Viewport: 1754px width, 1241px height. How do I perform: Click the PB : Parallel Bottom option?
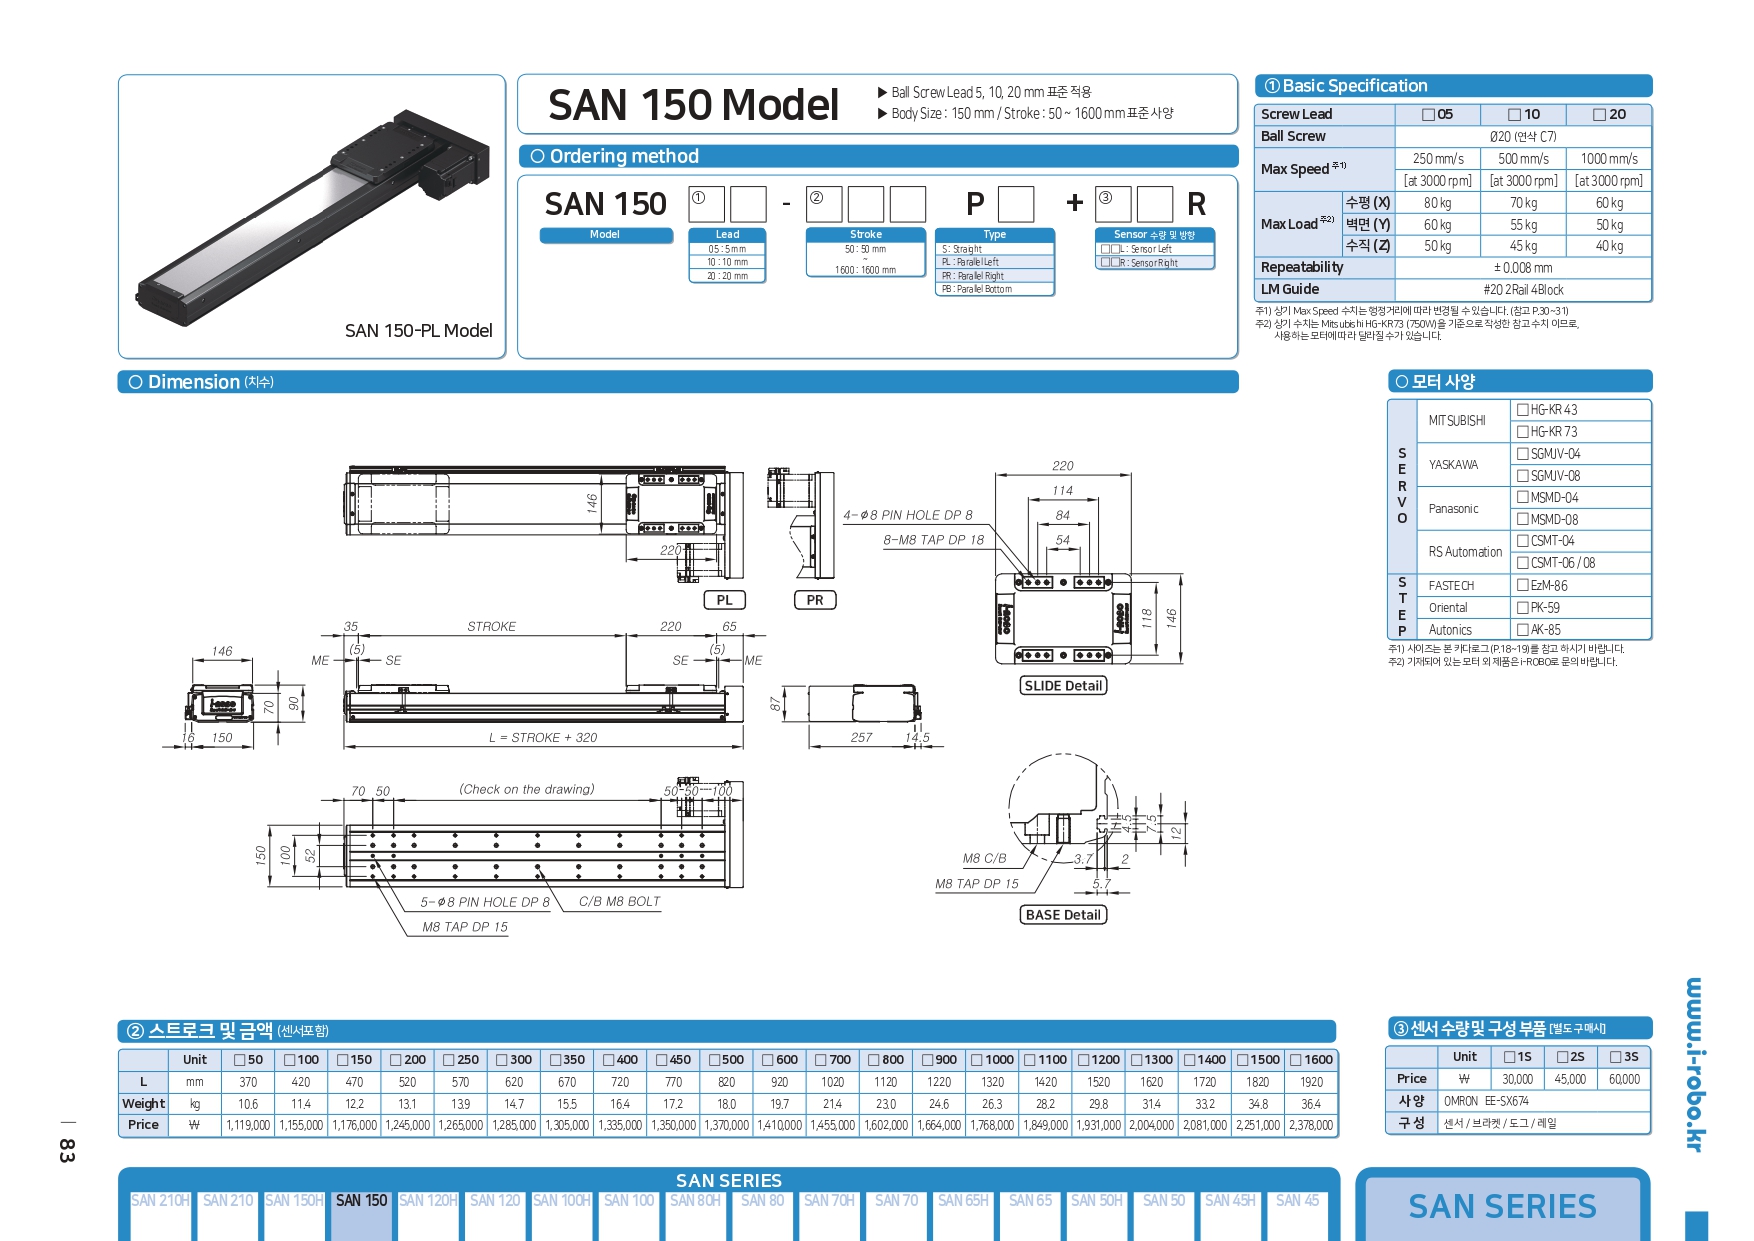point(995,289)
